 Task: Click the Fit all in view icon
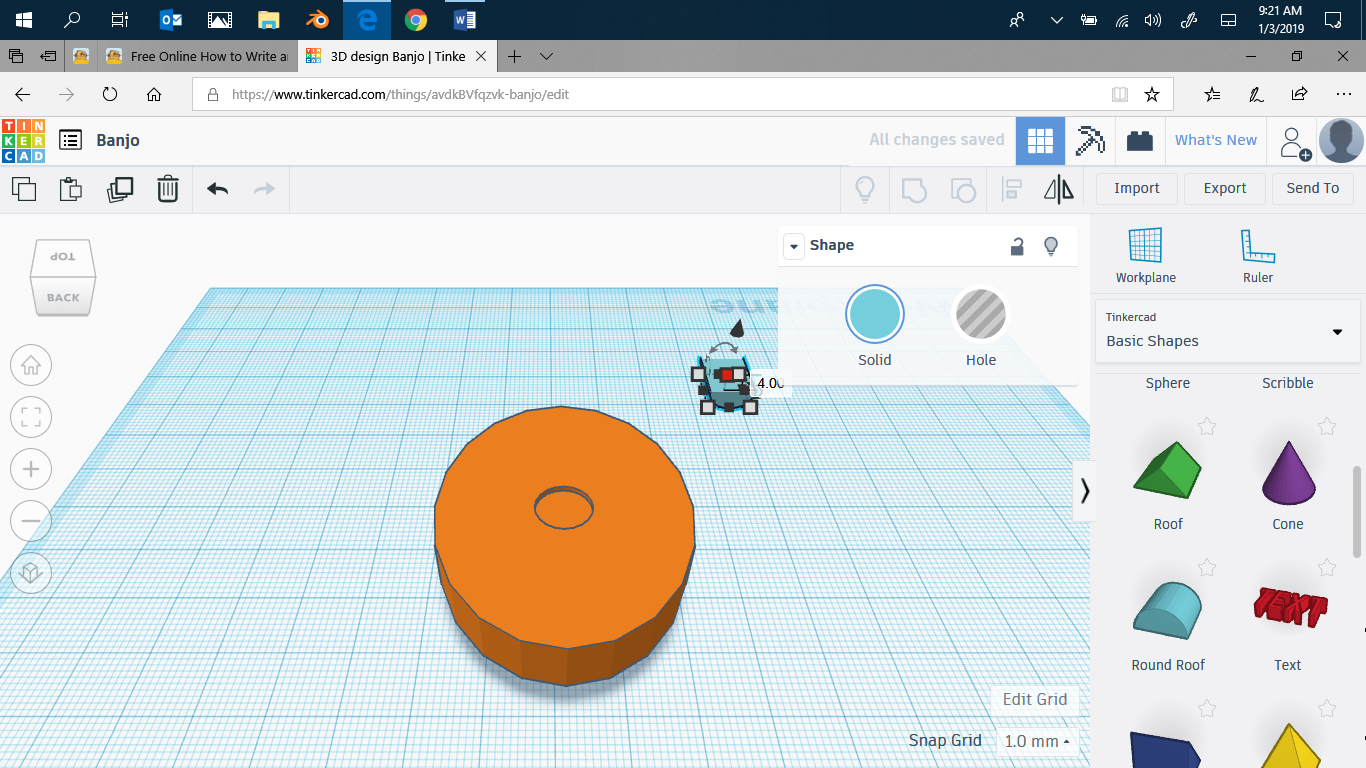point(31,417)
